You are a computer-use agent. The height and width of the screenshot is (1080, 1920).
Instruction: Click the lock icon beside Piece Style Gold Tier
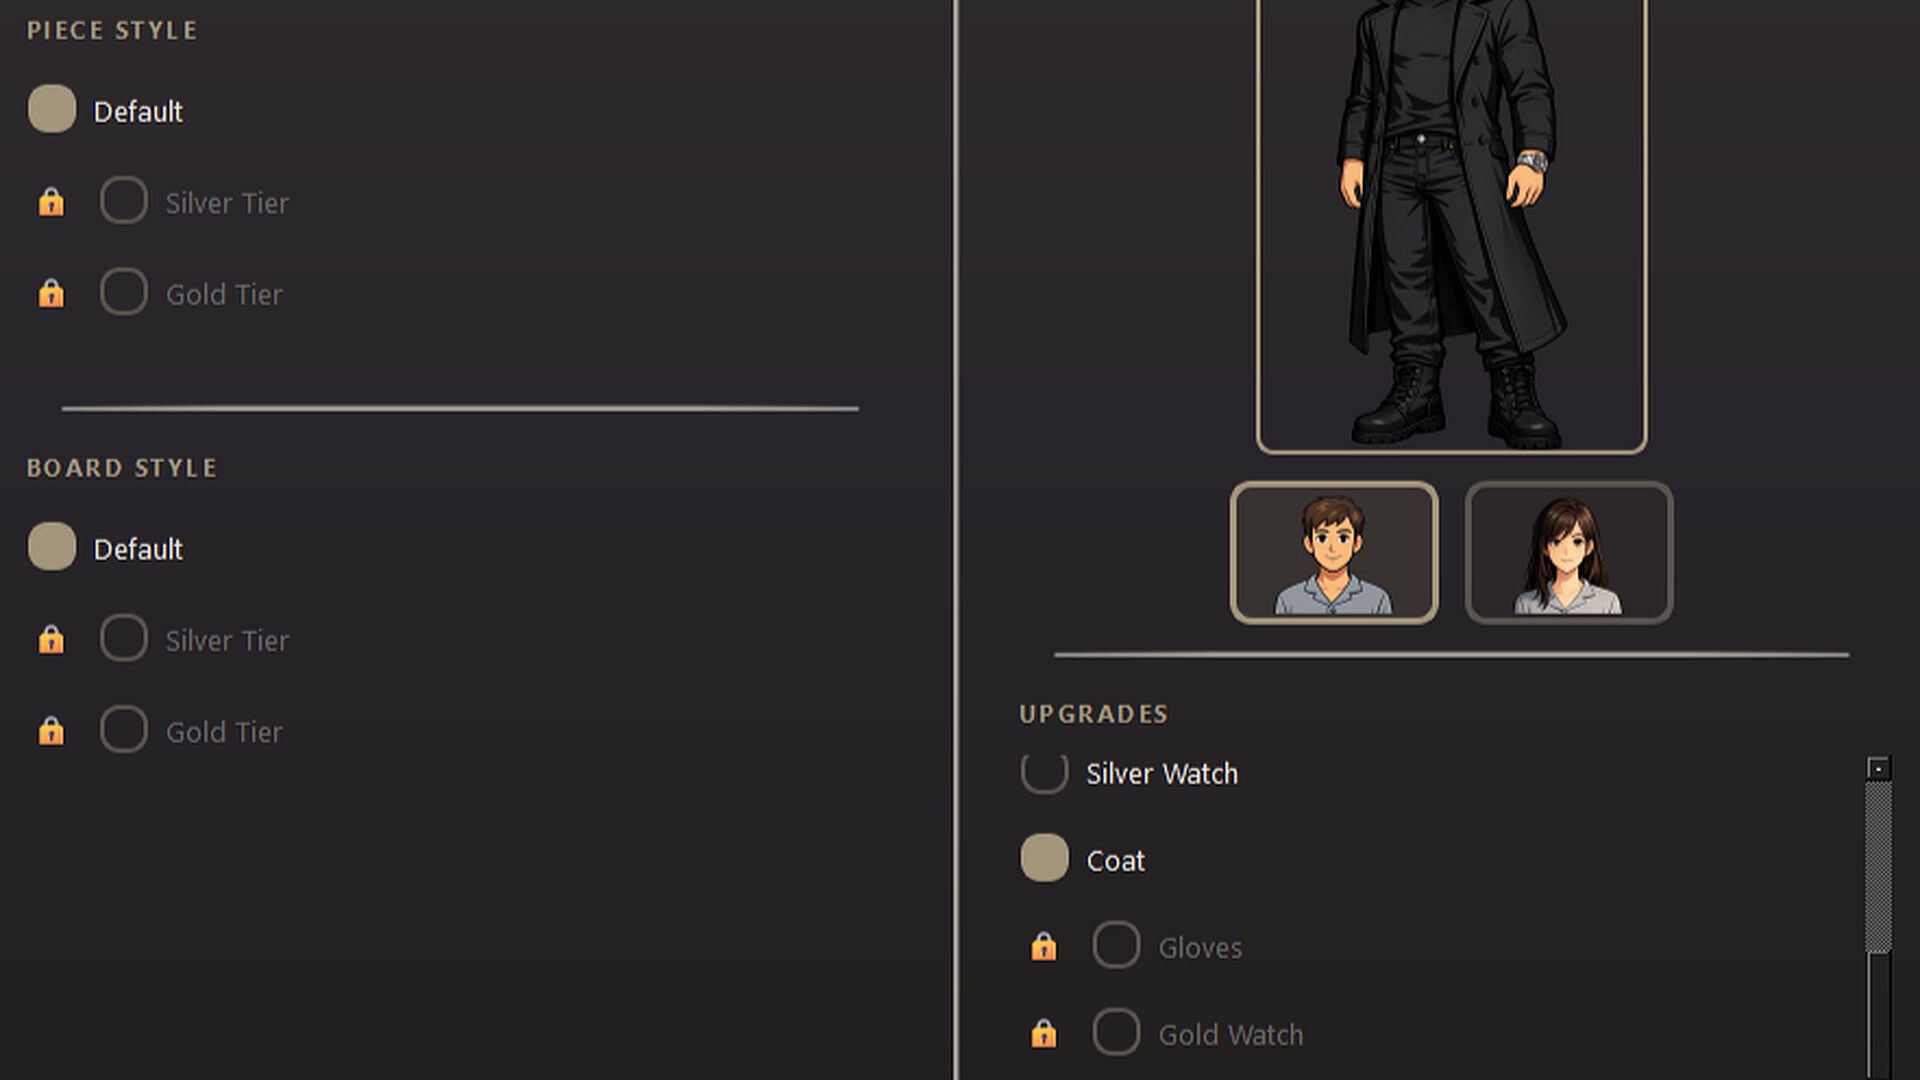tap(51, 294)
